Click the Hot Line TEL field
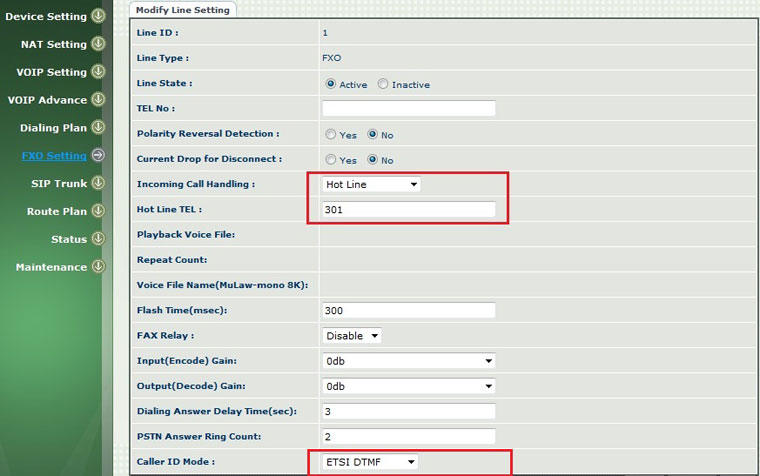760x476 pixels. 409,210
